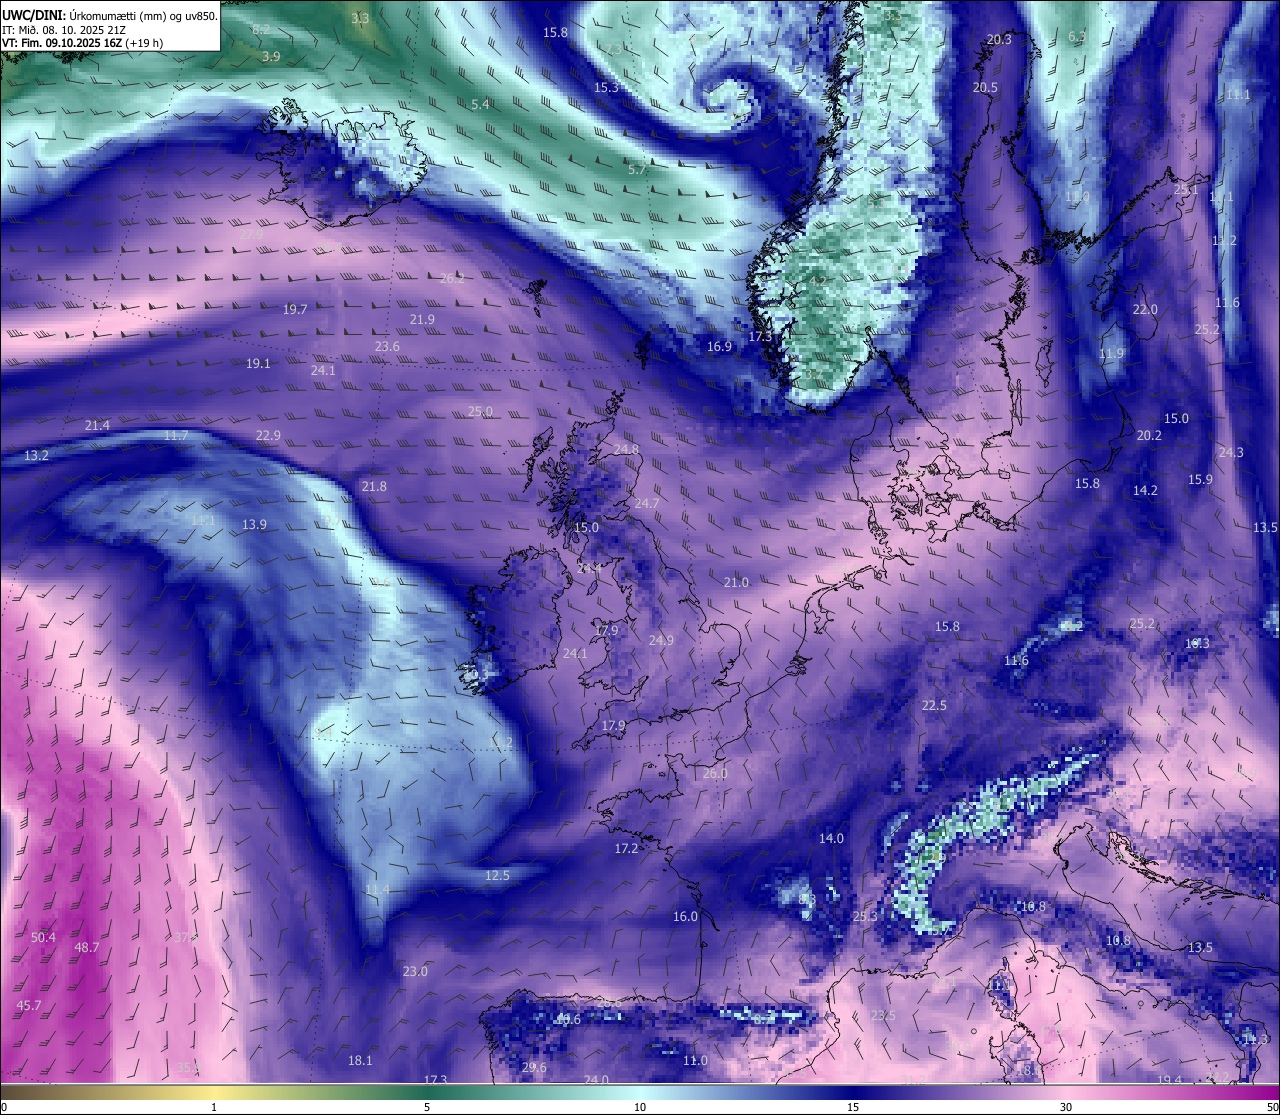Click the map value 18.1

pyautogui.click(x=360, y=1061)
